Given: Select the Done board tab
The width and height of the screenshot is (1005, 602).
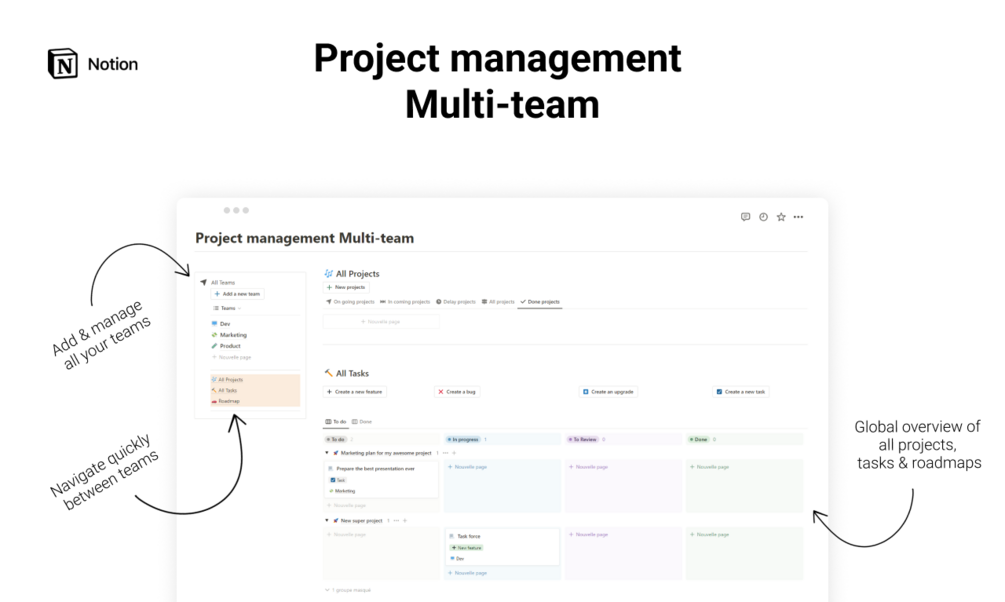Looking at the screenshot, I should click(362, 422).
